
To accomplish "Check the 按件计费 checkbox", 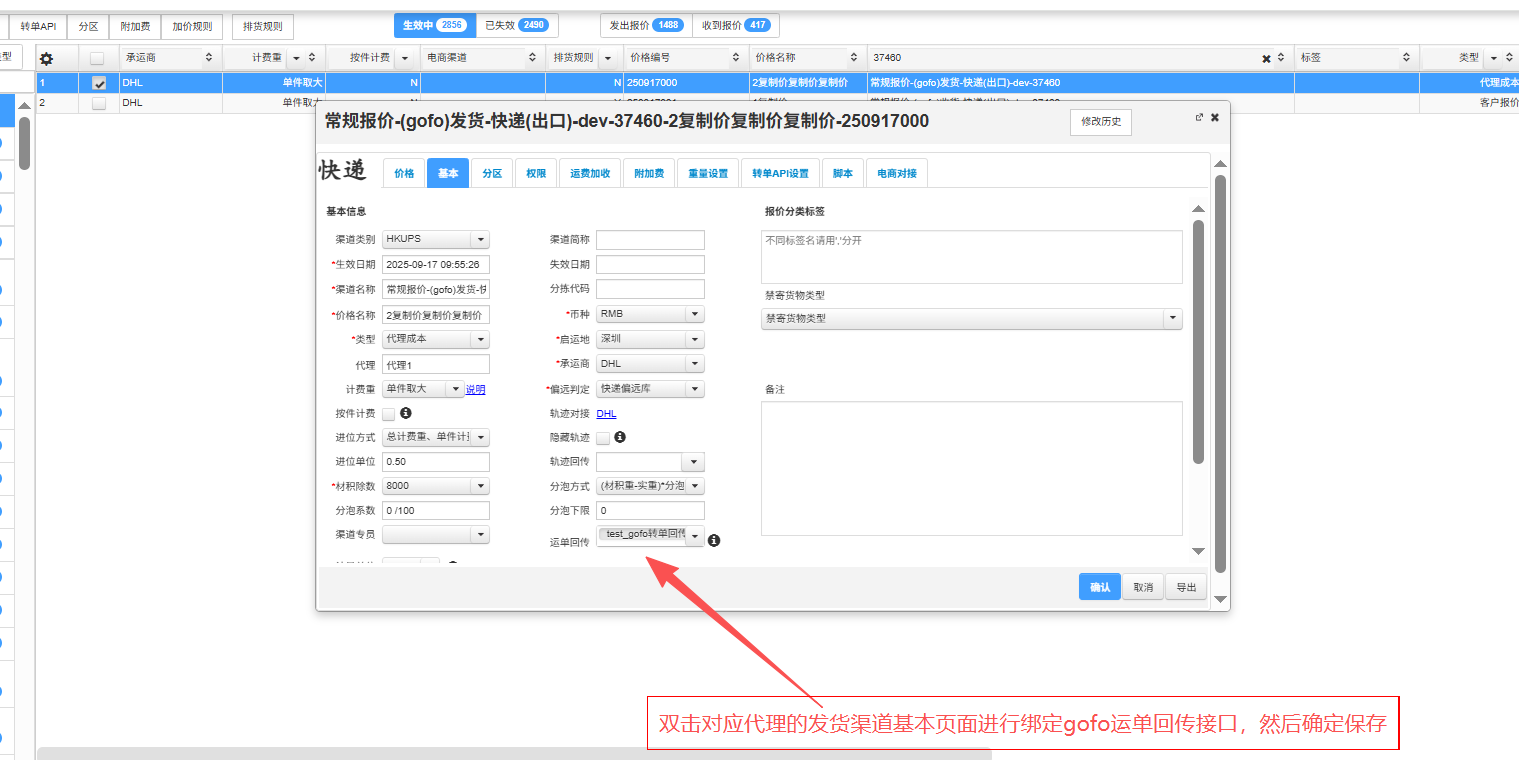I will pyautogui.click(x=388, y=414).
